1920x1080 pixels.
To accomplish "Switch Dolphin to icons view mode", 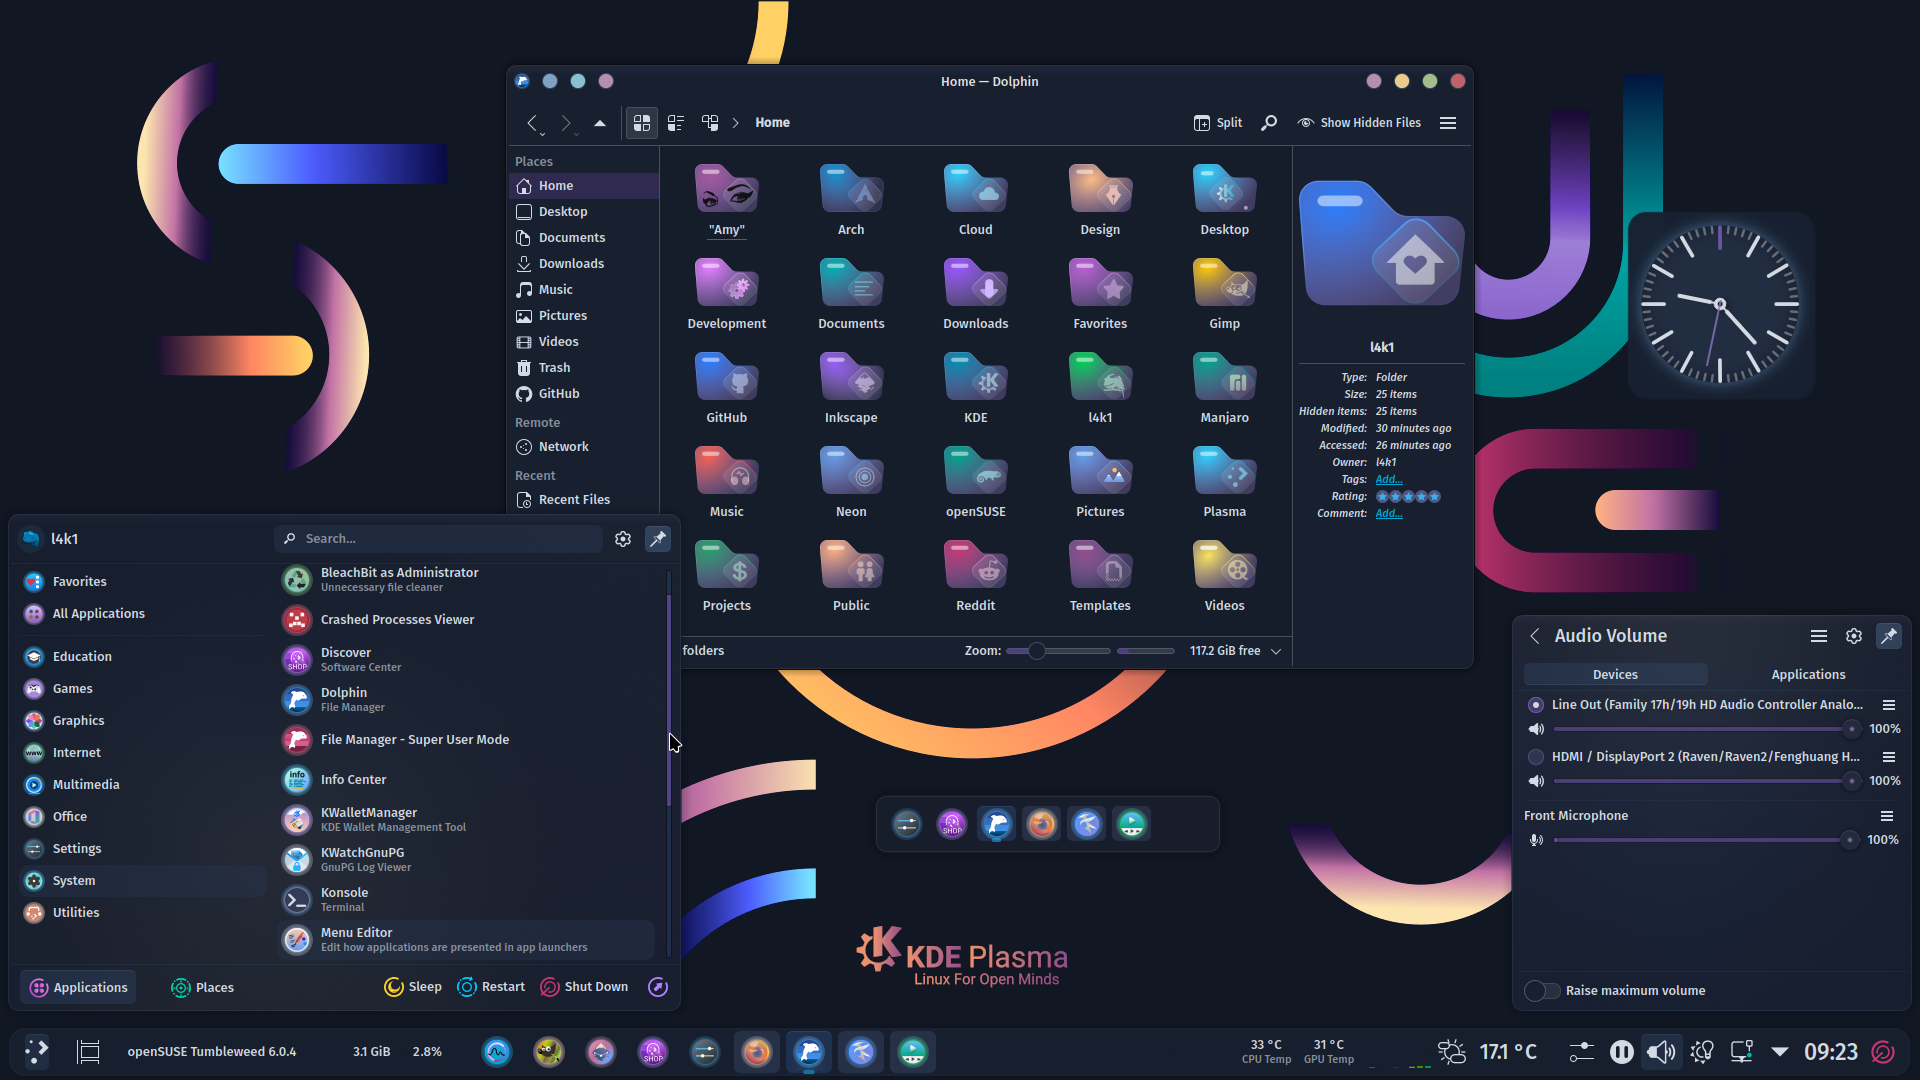I will click(642, 123).
